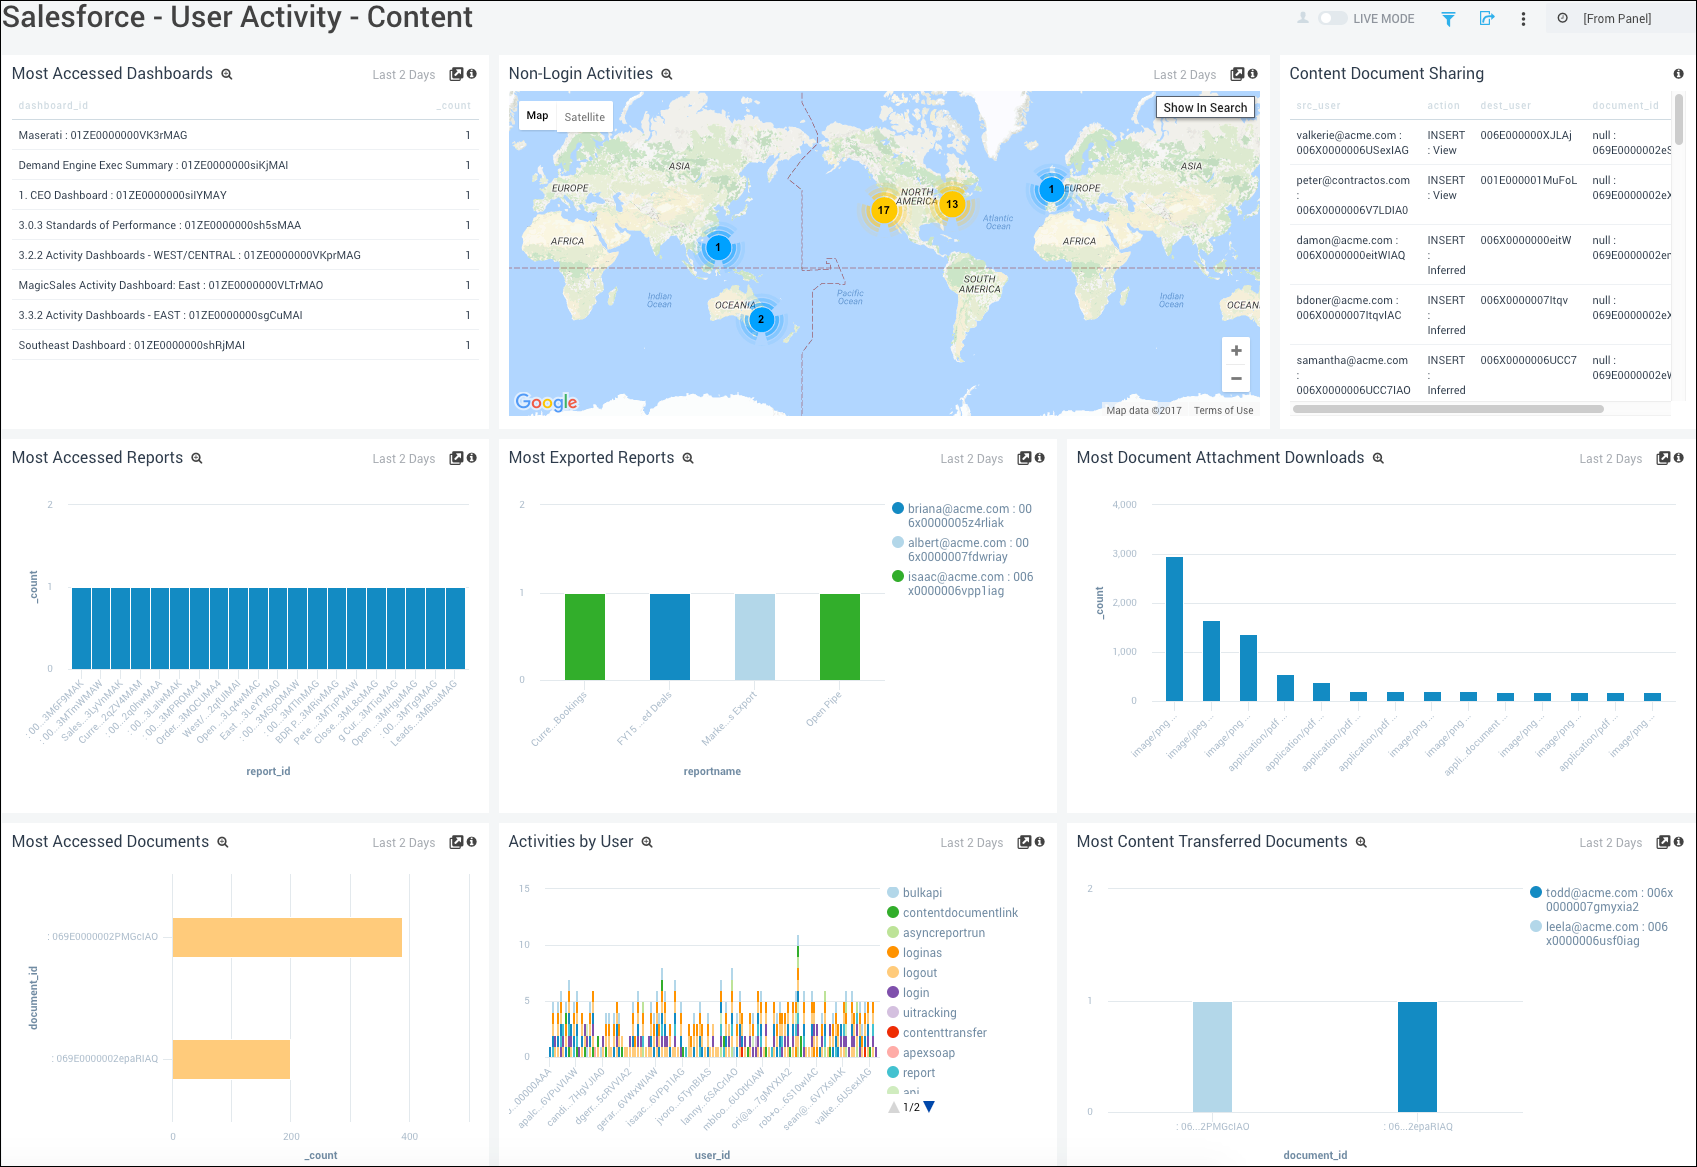Viewport: 1697px width, 1167px height.
Task: Click the magnifier icon next to Activities by User
Action: (646, 842)
